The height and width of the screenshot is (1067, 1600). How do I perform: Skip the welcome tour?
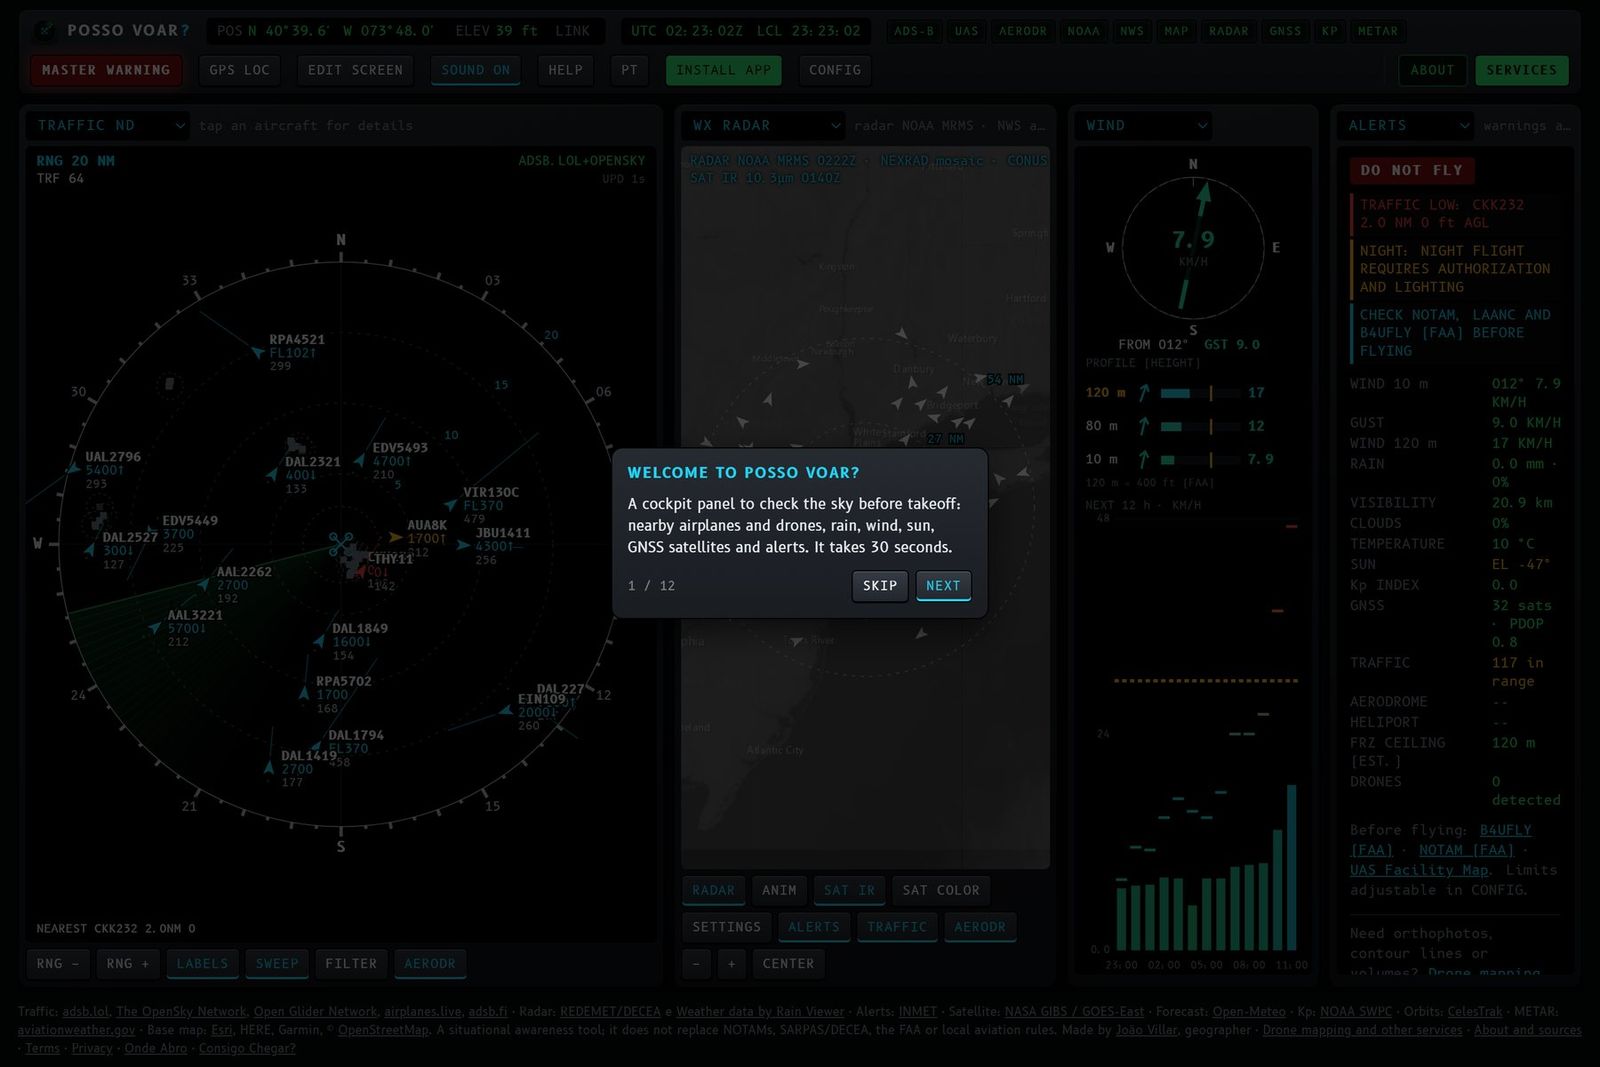(880, 585)
